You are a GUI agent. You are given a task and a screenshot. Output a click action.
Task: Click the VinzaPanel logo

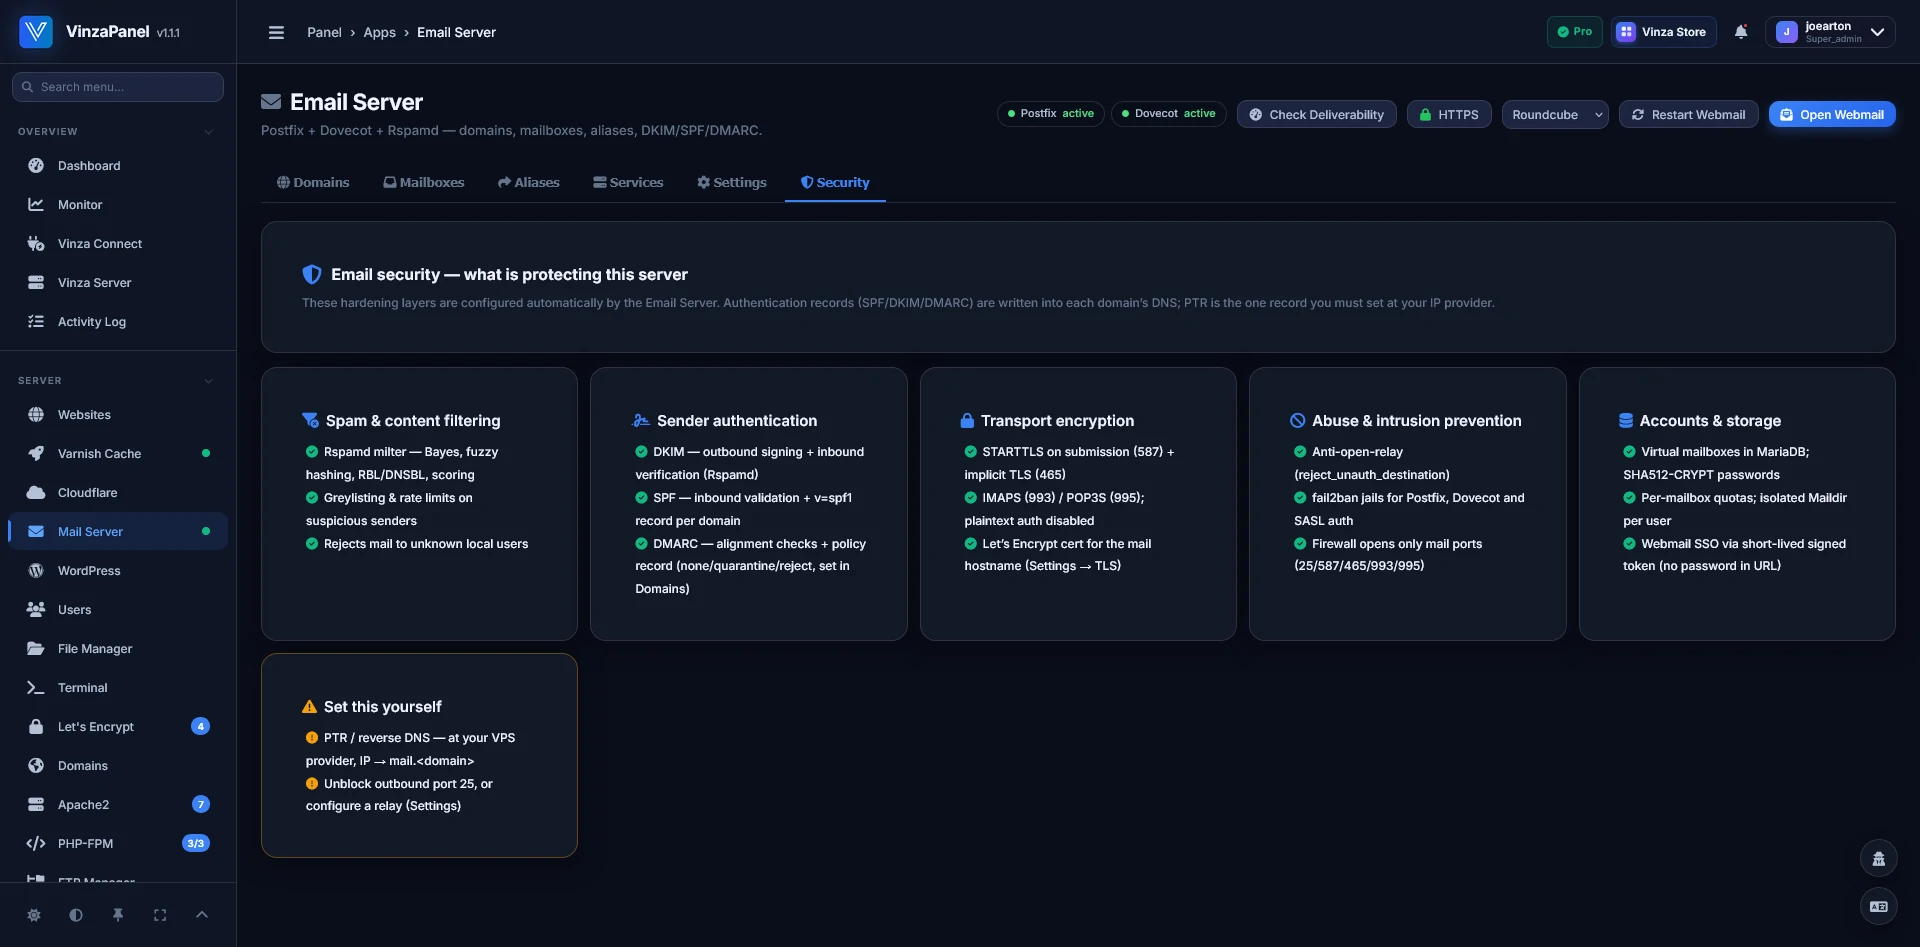click(x=36, y=32)
